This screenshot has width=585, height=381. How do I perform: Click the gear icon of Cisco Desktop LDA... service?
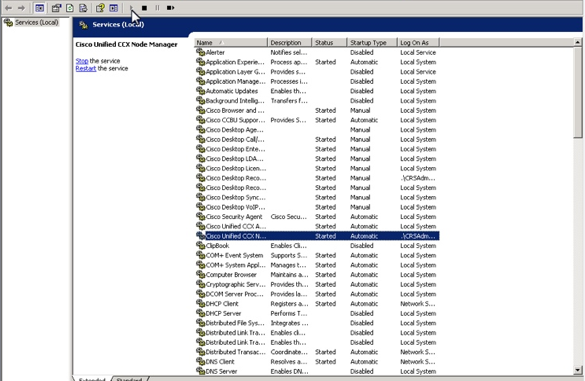200,159
